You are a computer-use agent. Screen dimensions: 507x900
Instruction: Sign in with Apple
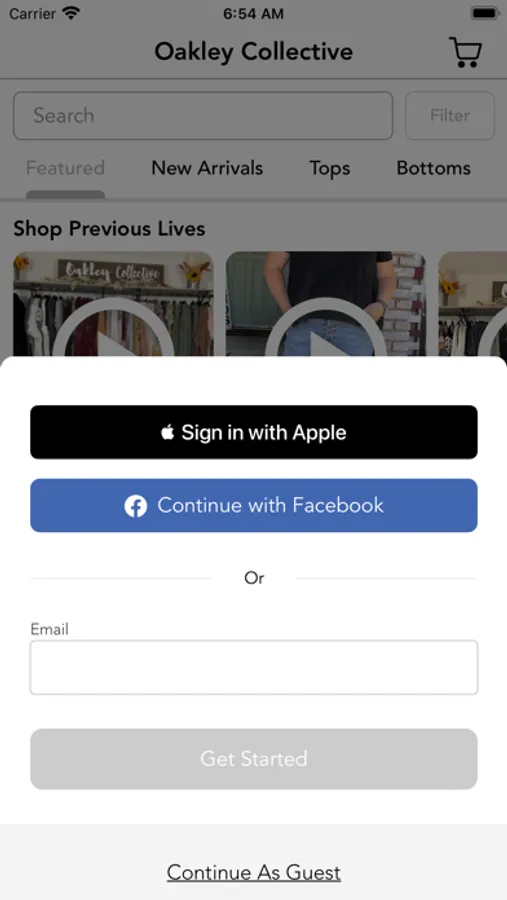[x=254, y=432]
